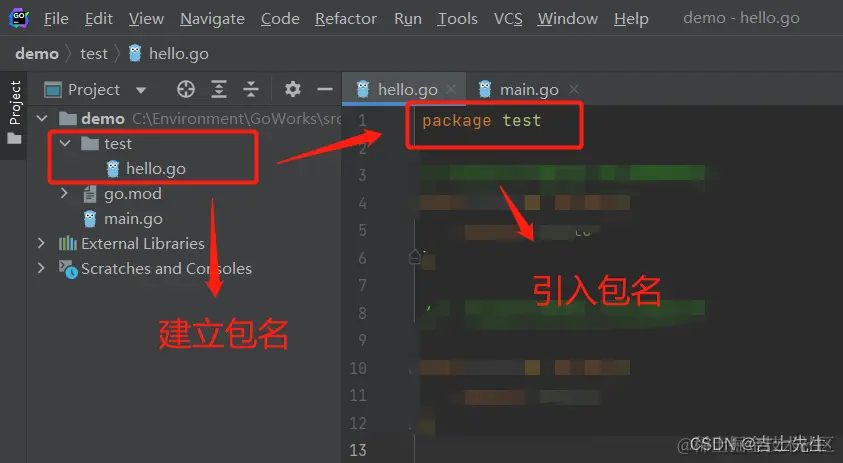Screen dimensions: 843x463
Task: Click the Select Opened File target icon
Action: point(186,89)
